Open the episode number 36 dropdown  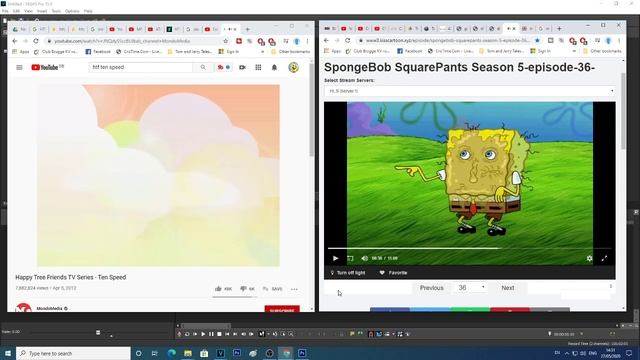[x=471, y=288]
